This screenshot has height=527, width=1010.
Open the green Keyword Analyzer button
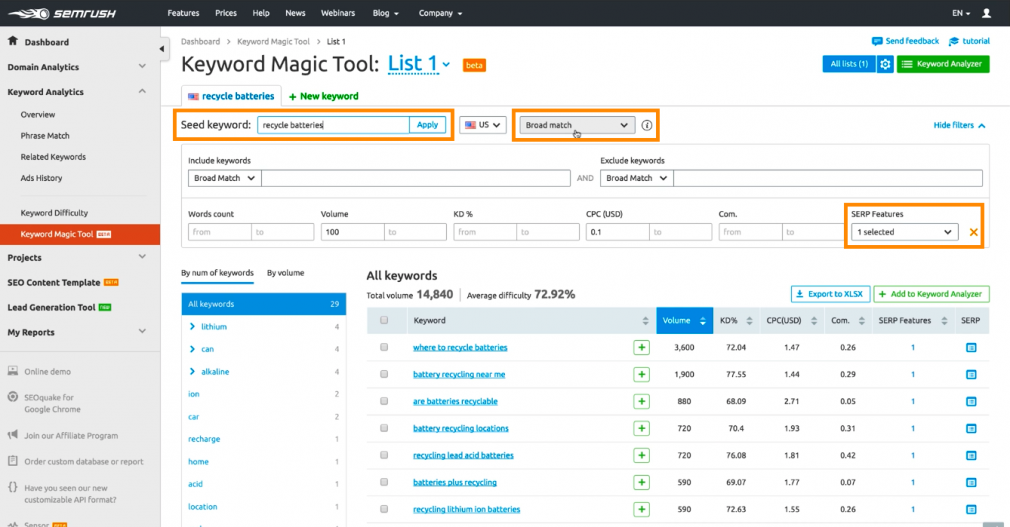(943, 64)
